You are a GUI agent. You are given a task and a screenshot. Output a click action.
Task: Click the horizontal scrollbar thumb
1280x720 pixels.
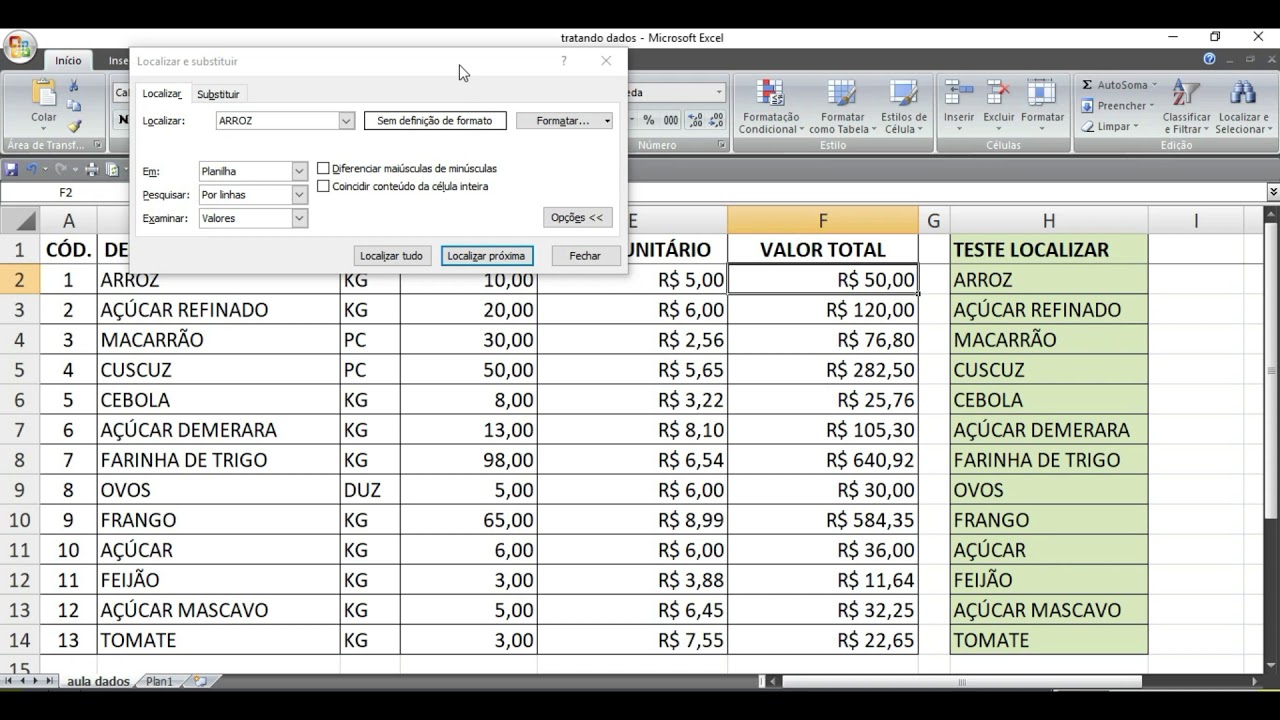click(961, 681)
